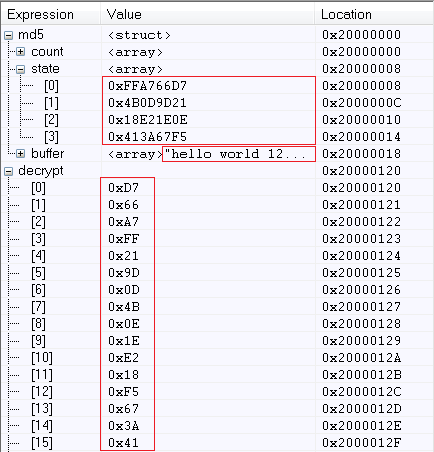Click location 0x20000126

click(x=361, y=290)
